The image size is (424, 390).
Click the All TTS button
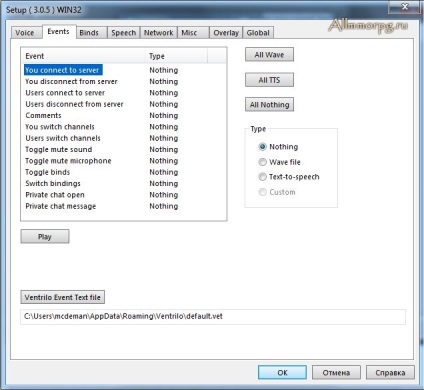coord(269,80)
